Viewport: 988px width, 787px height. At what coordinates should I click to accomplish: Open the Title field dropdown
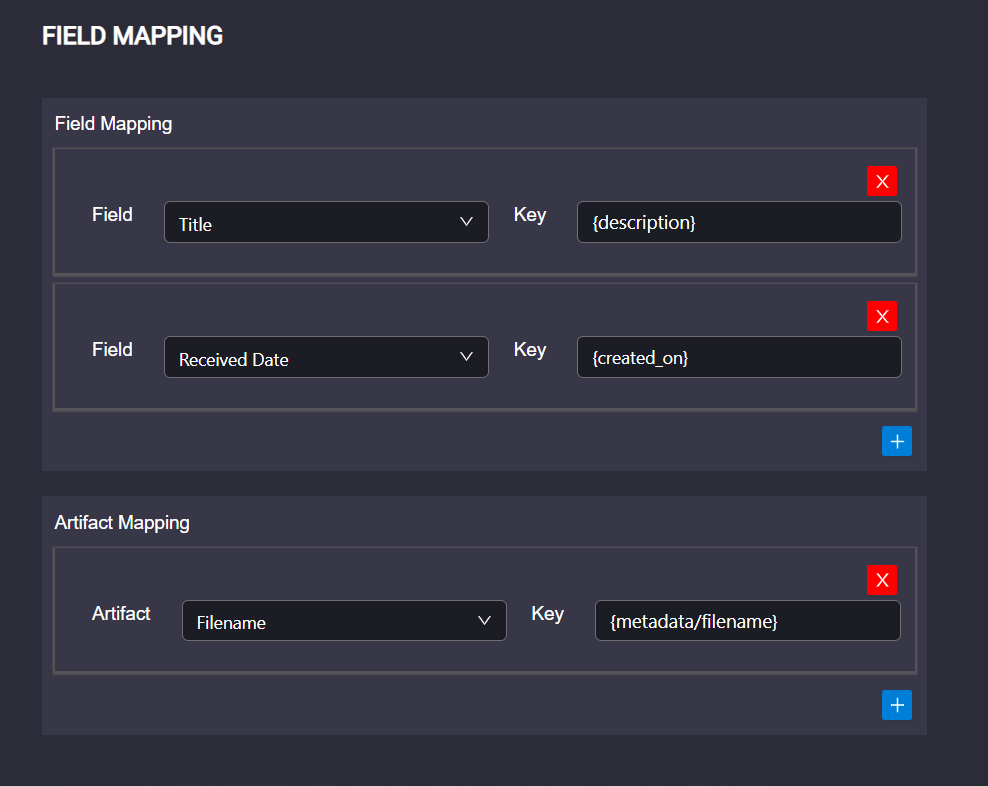coord(326,222)
